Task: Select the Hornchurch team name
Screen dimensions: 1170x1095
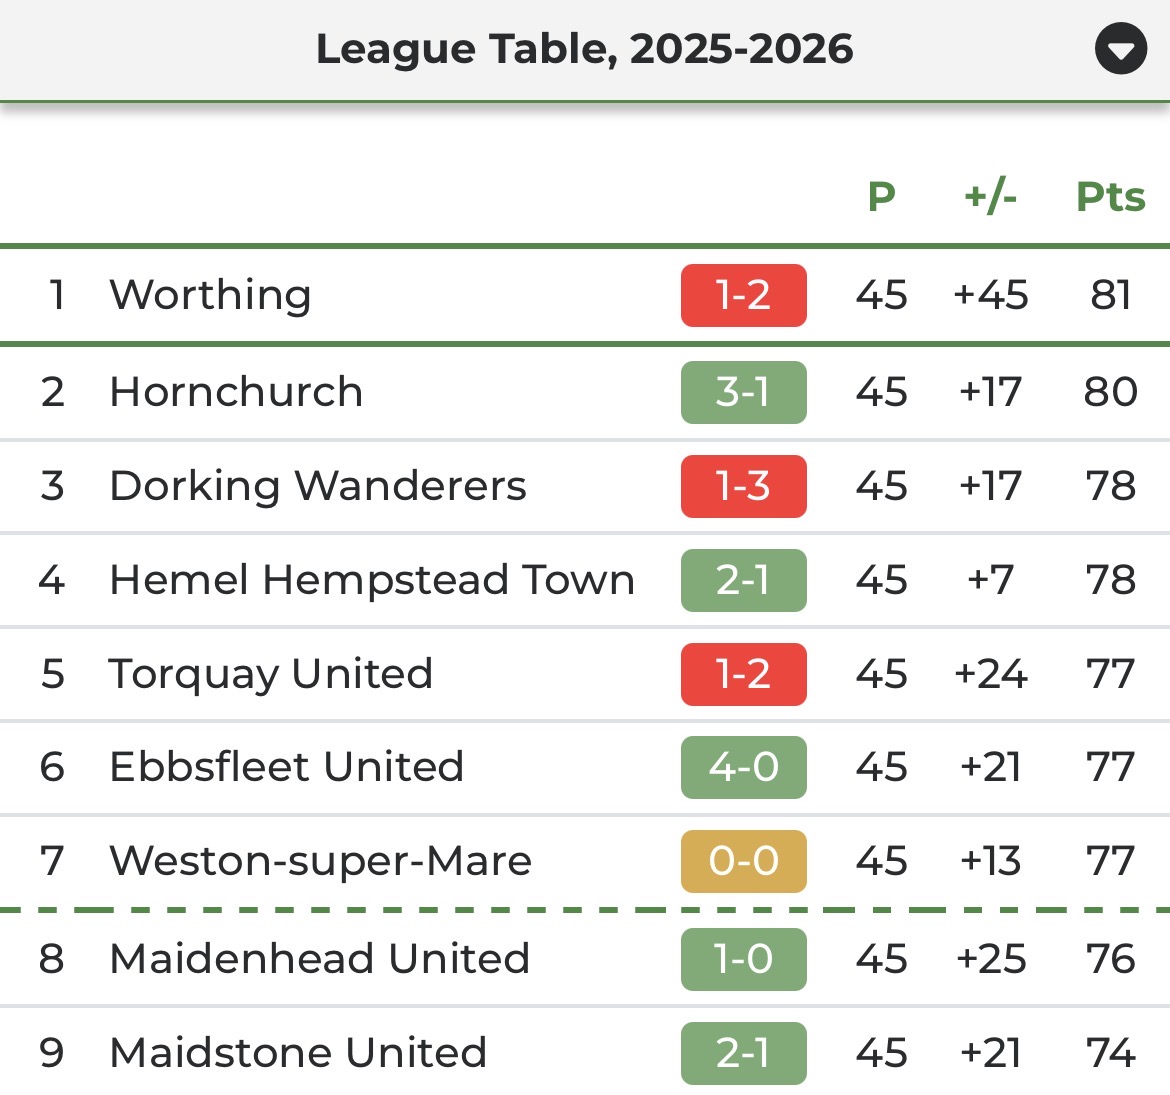Action: pos(236,392)
